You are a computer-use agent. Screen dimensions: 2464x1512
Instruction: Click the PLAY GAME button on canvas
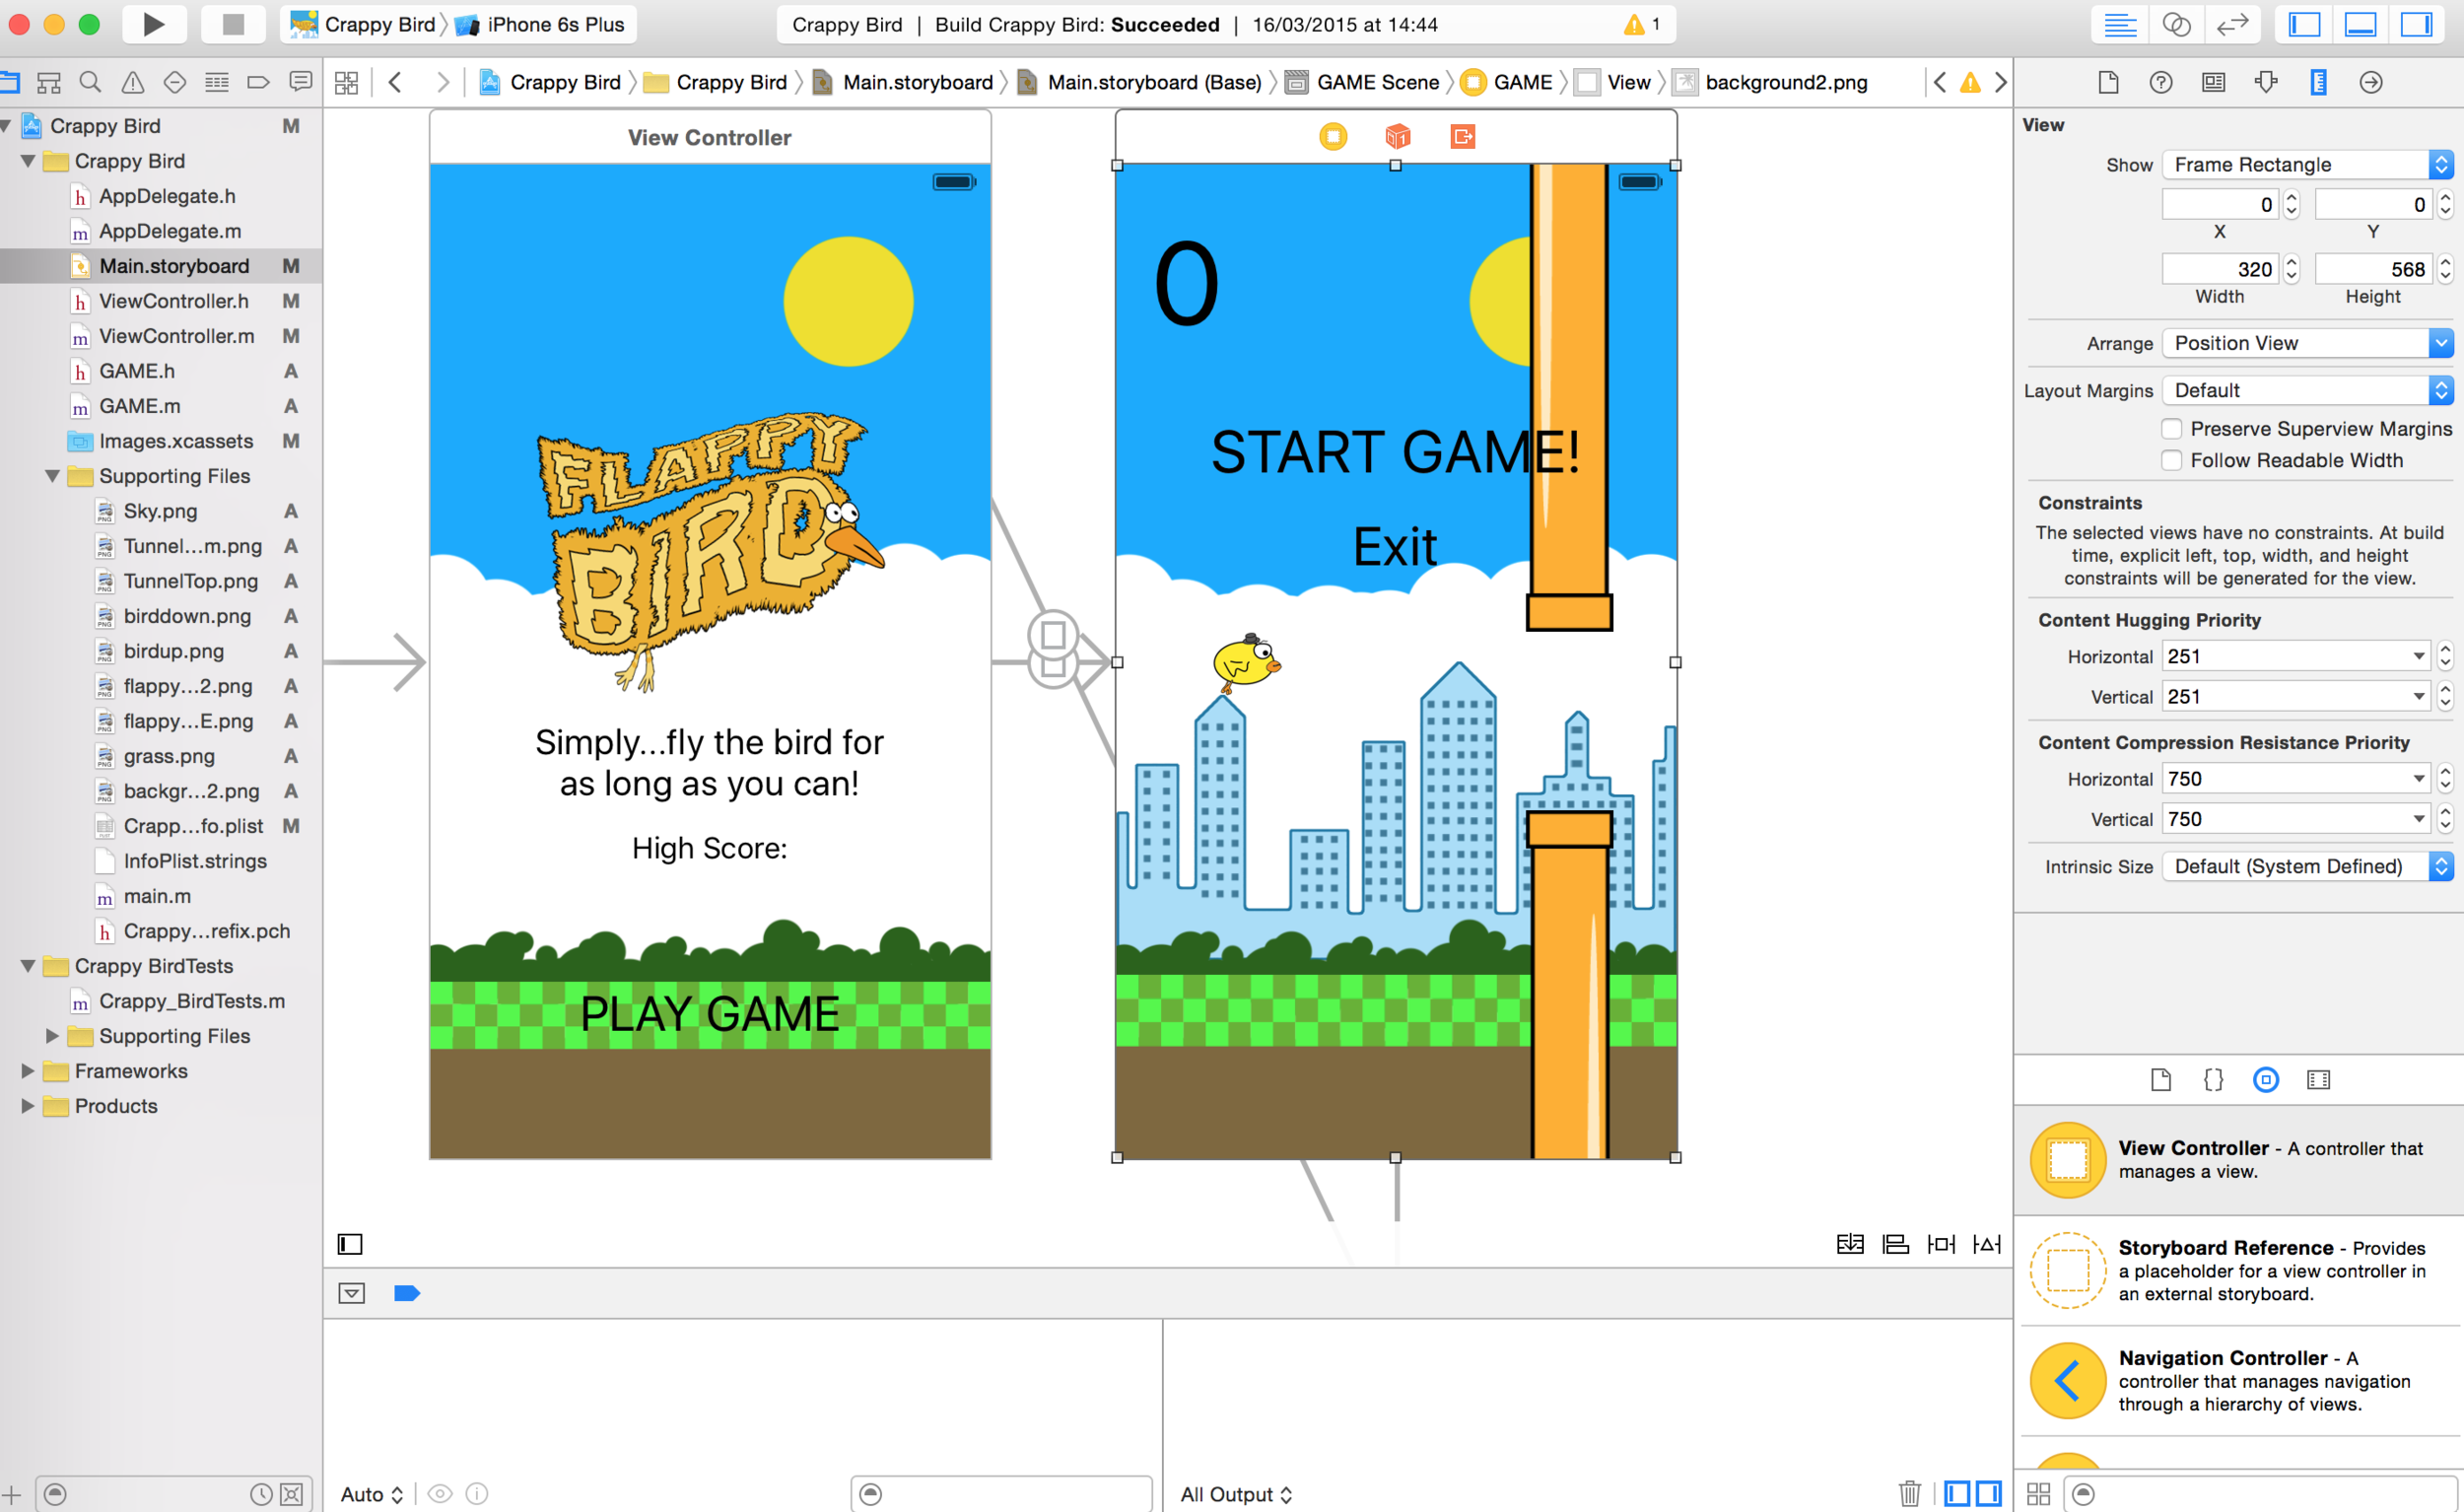click(710, 1014)
